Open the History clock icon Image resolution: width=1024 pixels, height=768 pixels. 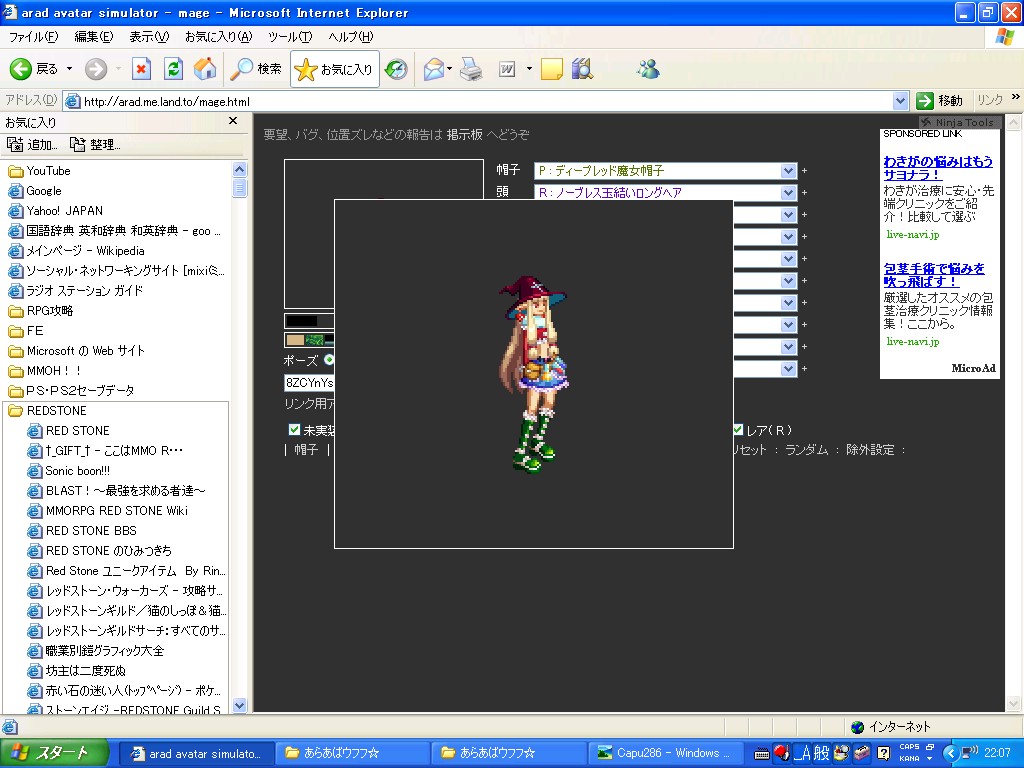point(396,69)
